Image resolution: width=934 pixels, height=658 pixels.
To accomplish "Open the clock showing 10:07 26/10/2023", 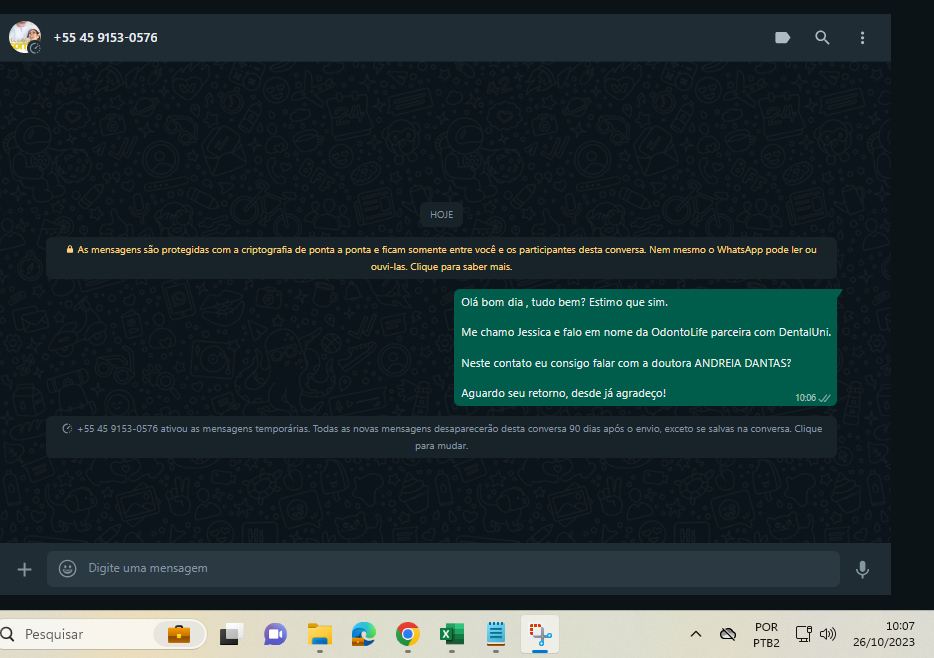I will [x=884, y=634].
